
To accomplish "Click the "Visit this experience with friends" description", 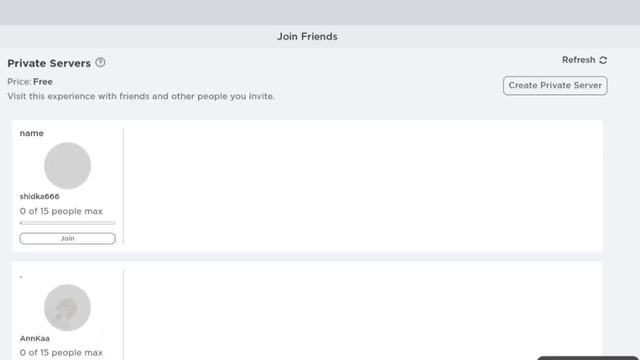I will click(141, 96).
